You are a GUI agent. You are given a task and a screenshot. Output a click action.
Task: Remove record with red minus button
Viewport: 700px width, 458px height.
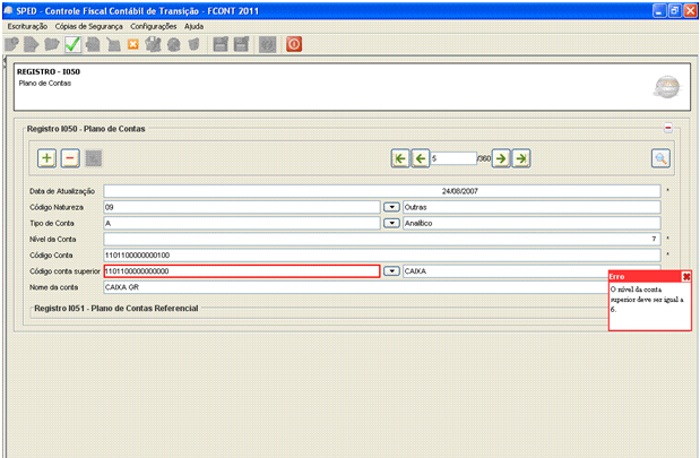pyautogui.click(x=70, y=158)
